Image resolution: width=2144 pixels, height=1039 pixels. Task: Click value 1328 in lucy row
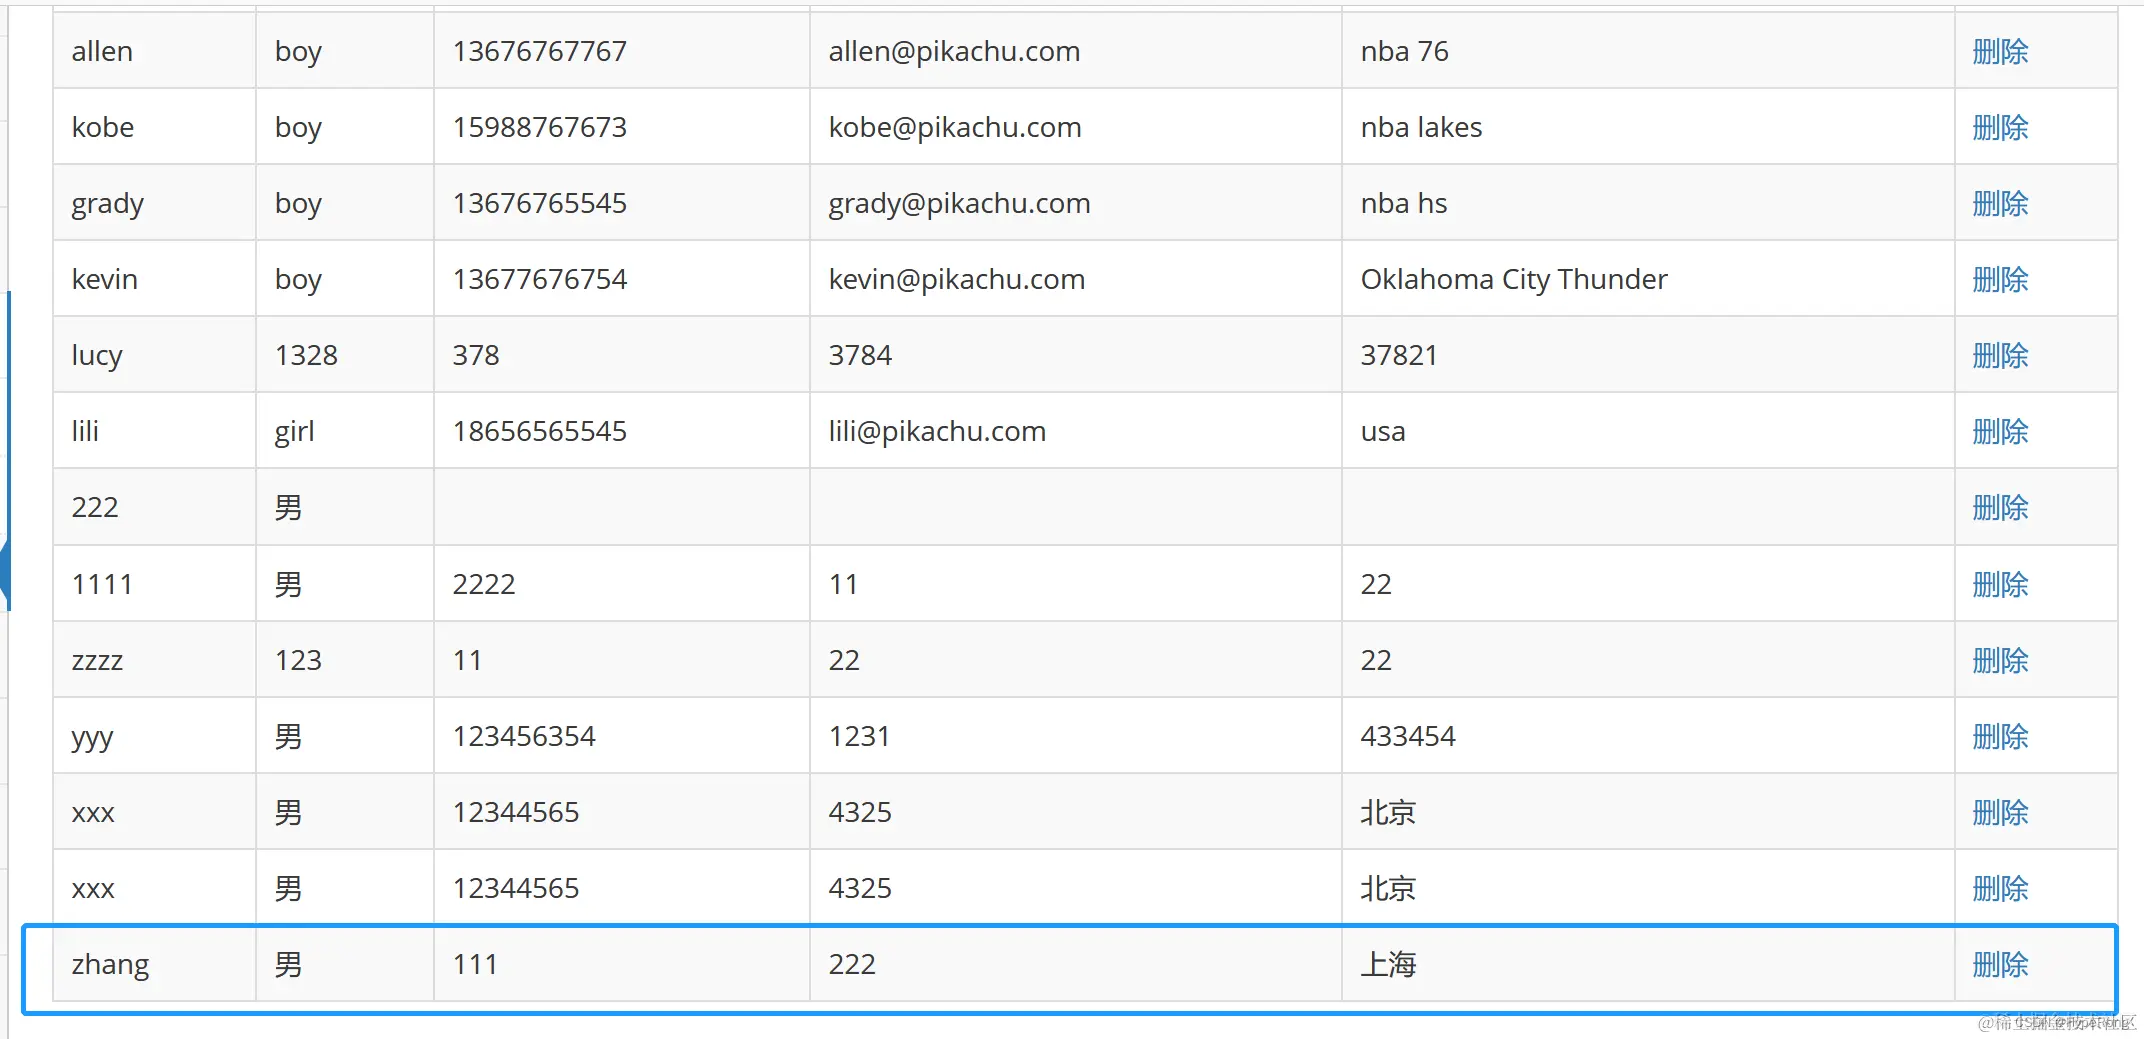[306, 355]
